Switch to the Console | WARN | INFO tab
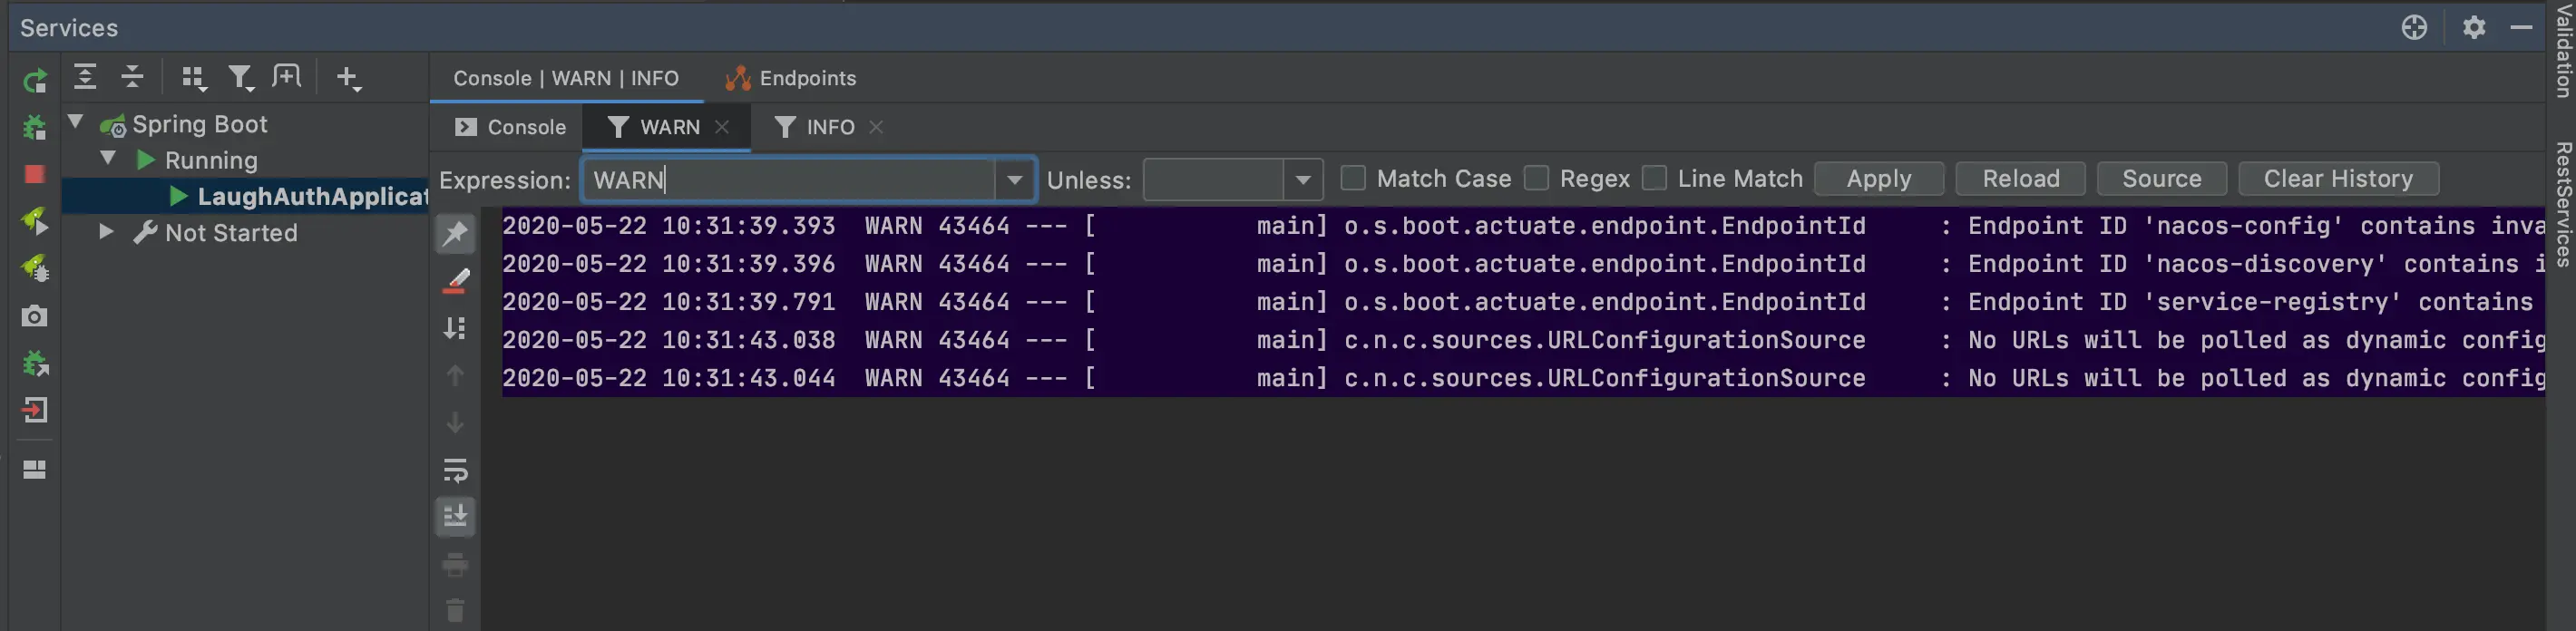 point(566,78)
